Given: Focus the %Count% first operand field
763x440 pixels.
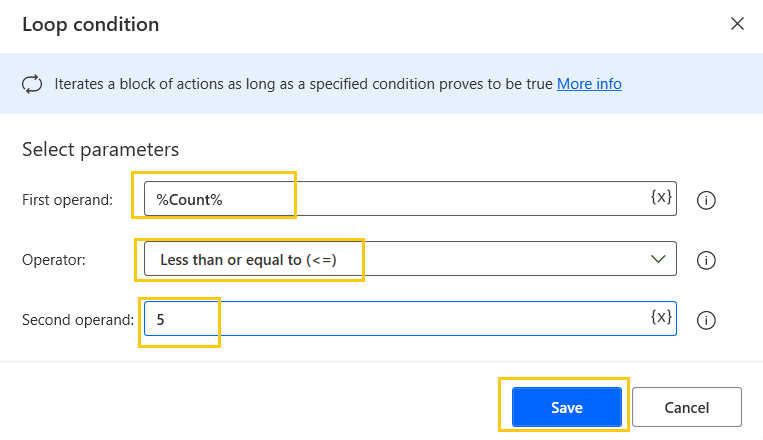Looking at the screenshot, I should (400, 199).
